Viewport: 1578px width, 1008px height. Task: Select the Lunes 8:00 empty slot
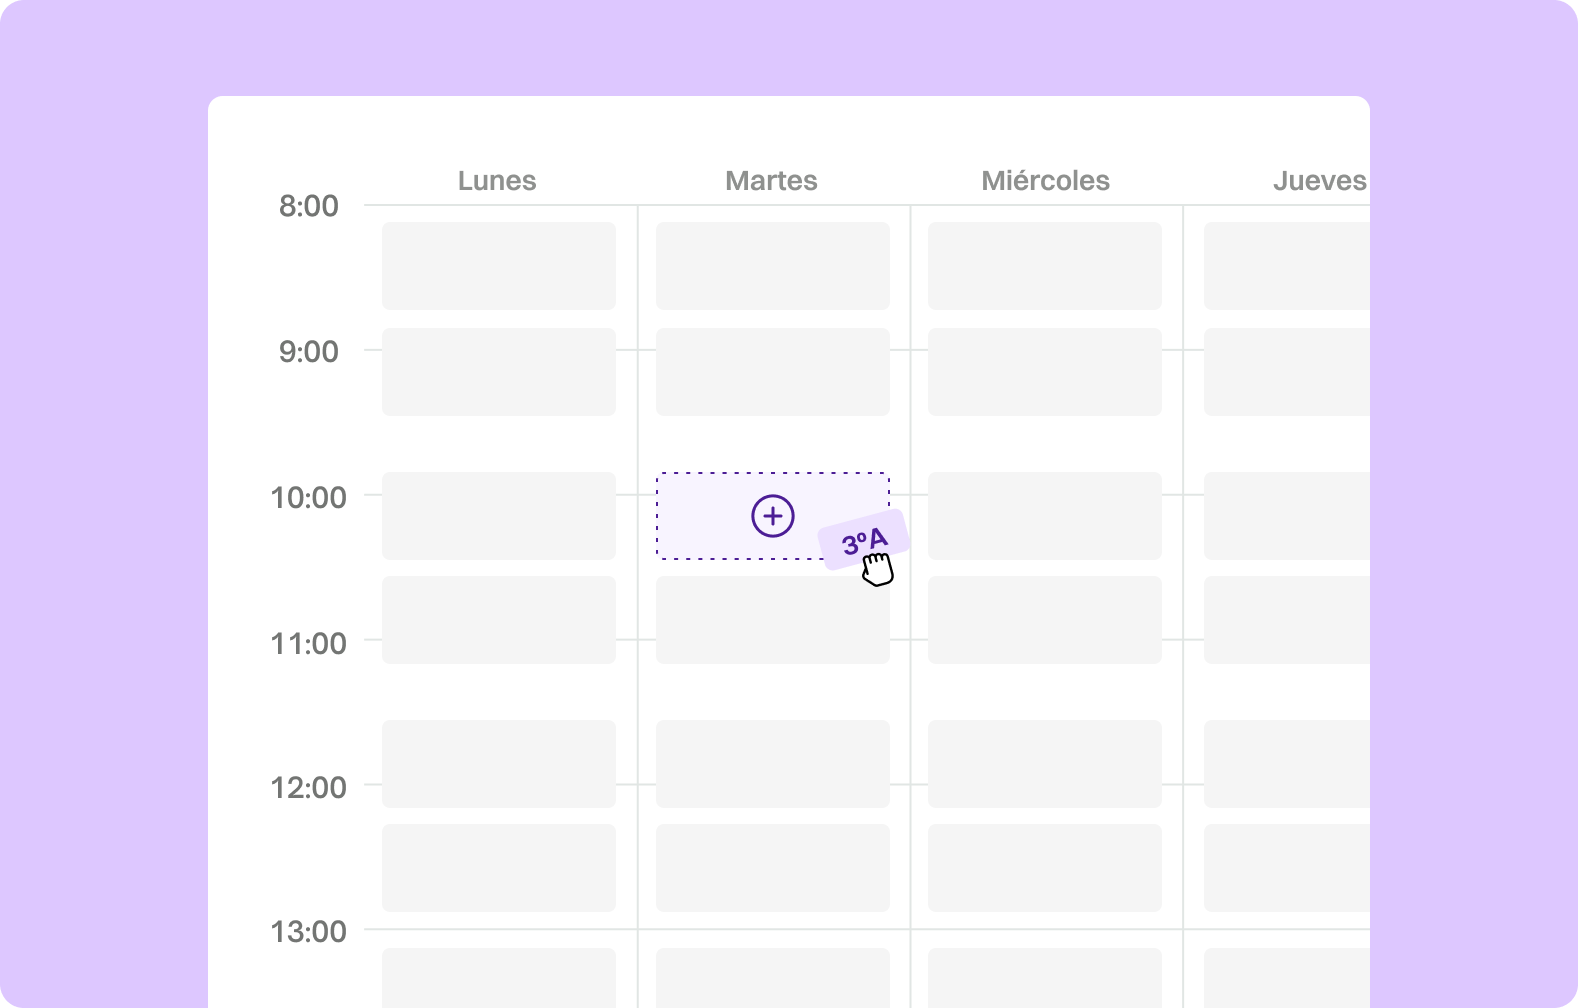499,266
